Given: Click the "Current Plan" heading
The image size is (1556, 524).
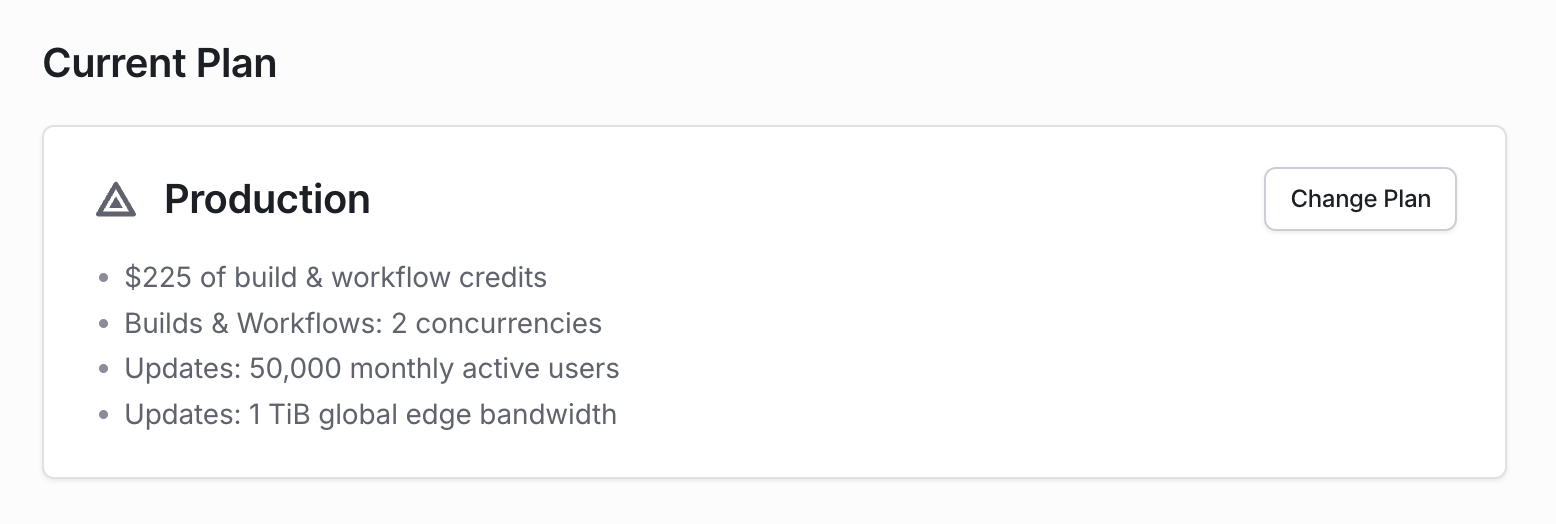Looking at the screenshot, I should tap(160, 64).
